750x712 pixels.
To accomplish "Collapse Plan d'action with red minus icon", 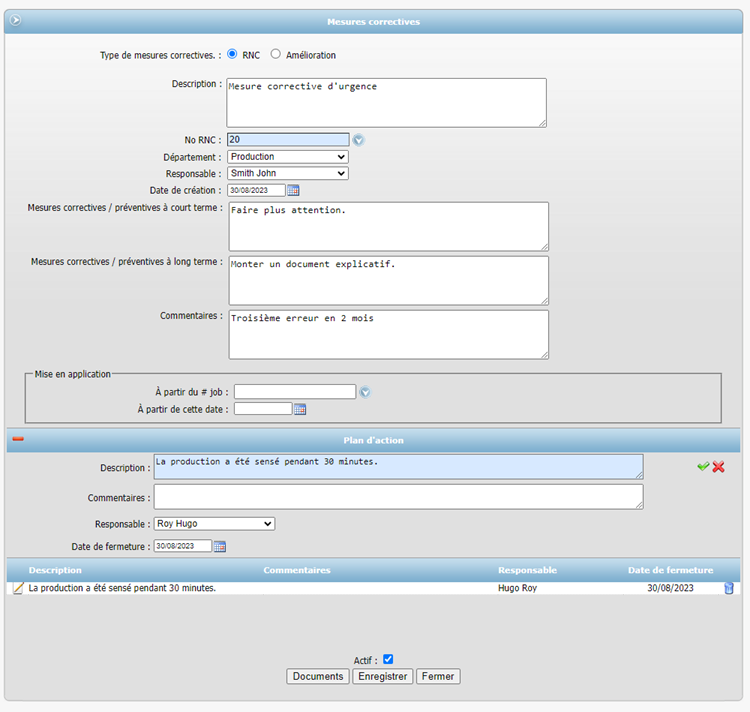I will 18,439.
